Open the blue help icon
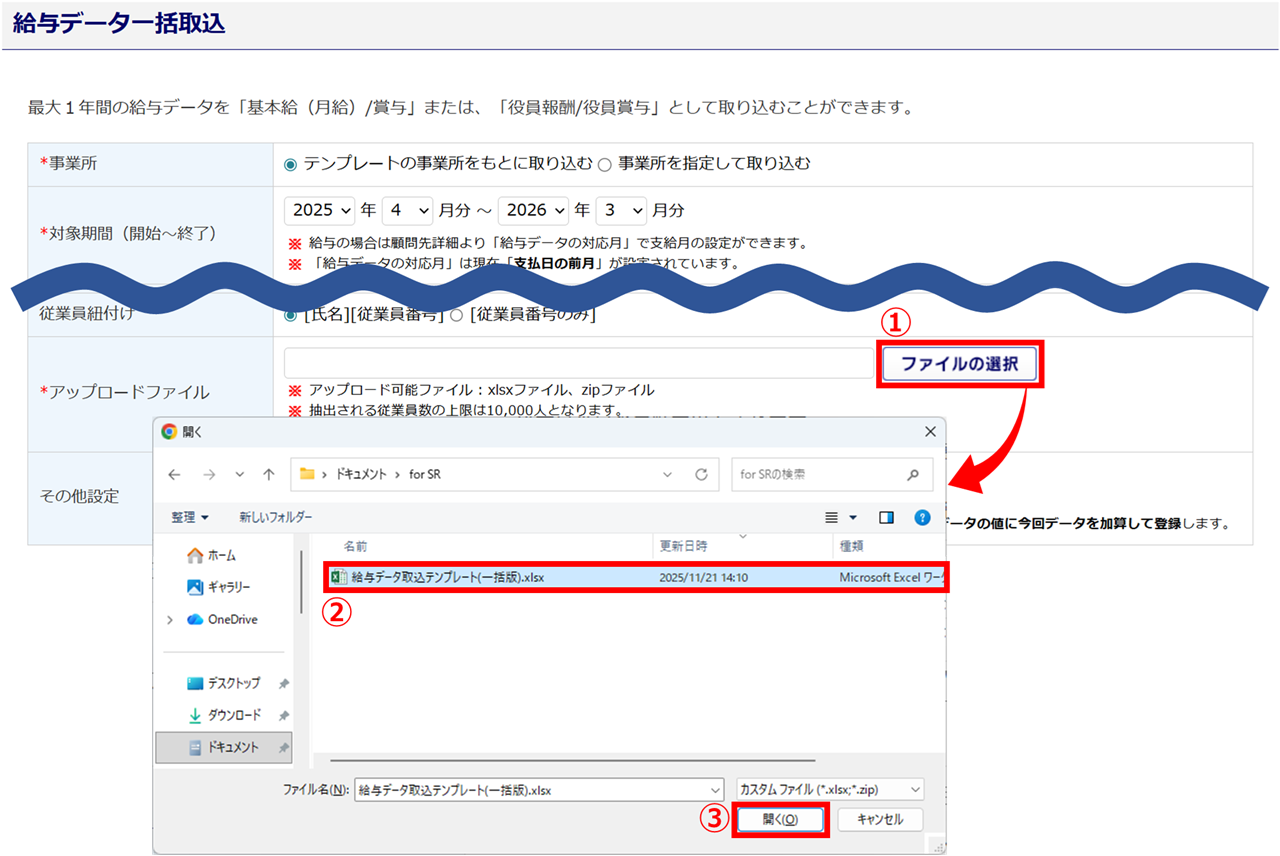The image size is (1280, 856). click(922, 517)
